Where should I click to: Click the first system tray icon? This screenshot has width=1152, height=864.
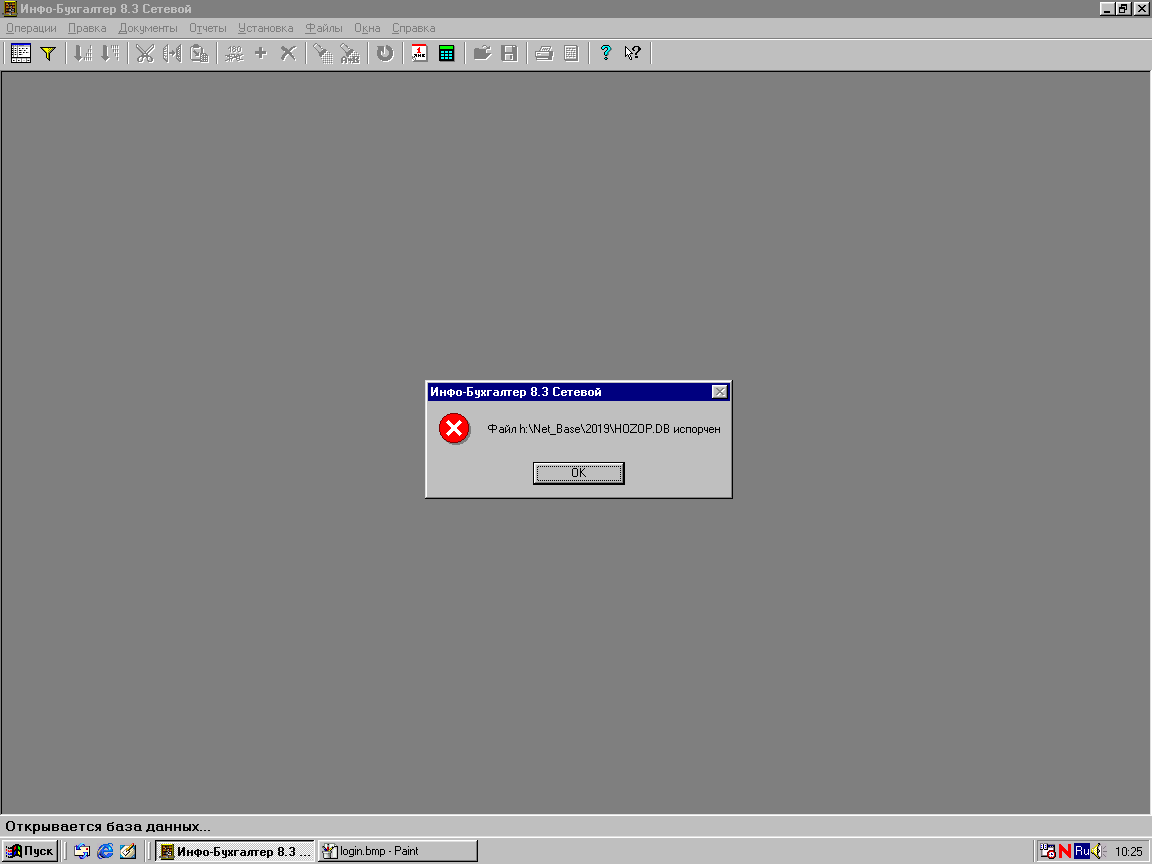click(1048, 851)
